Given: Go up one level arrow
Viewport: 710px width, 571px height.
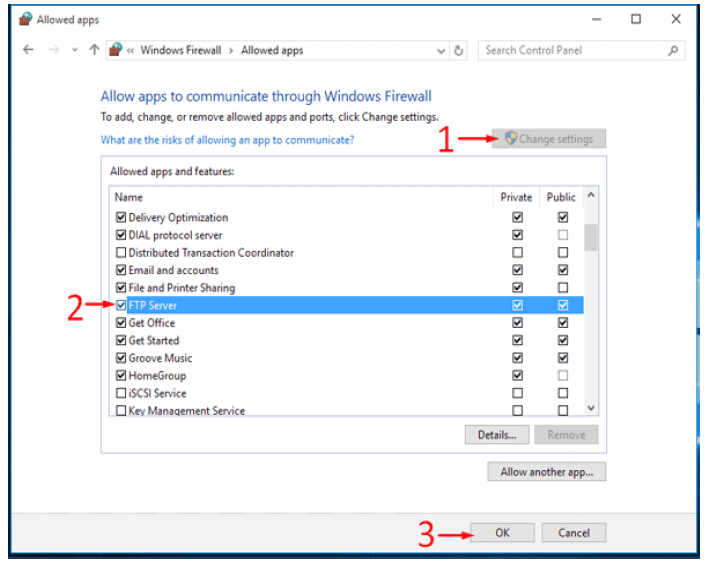Looking at the screenshot, I should coord(94,49).
